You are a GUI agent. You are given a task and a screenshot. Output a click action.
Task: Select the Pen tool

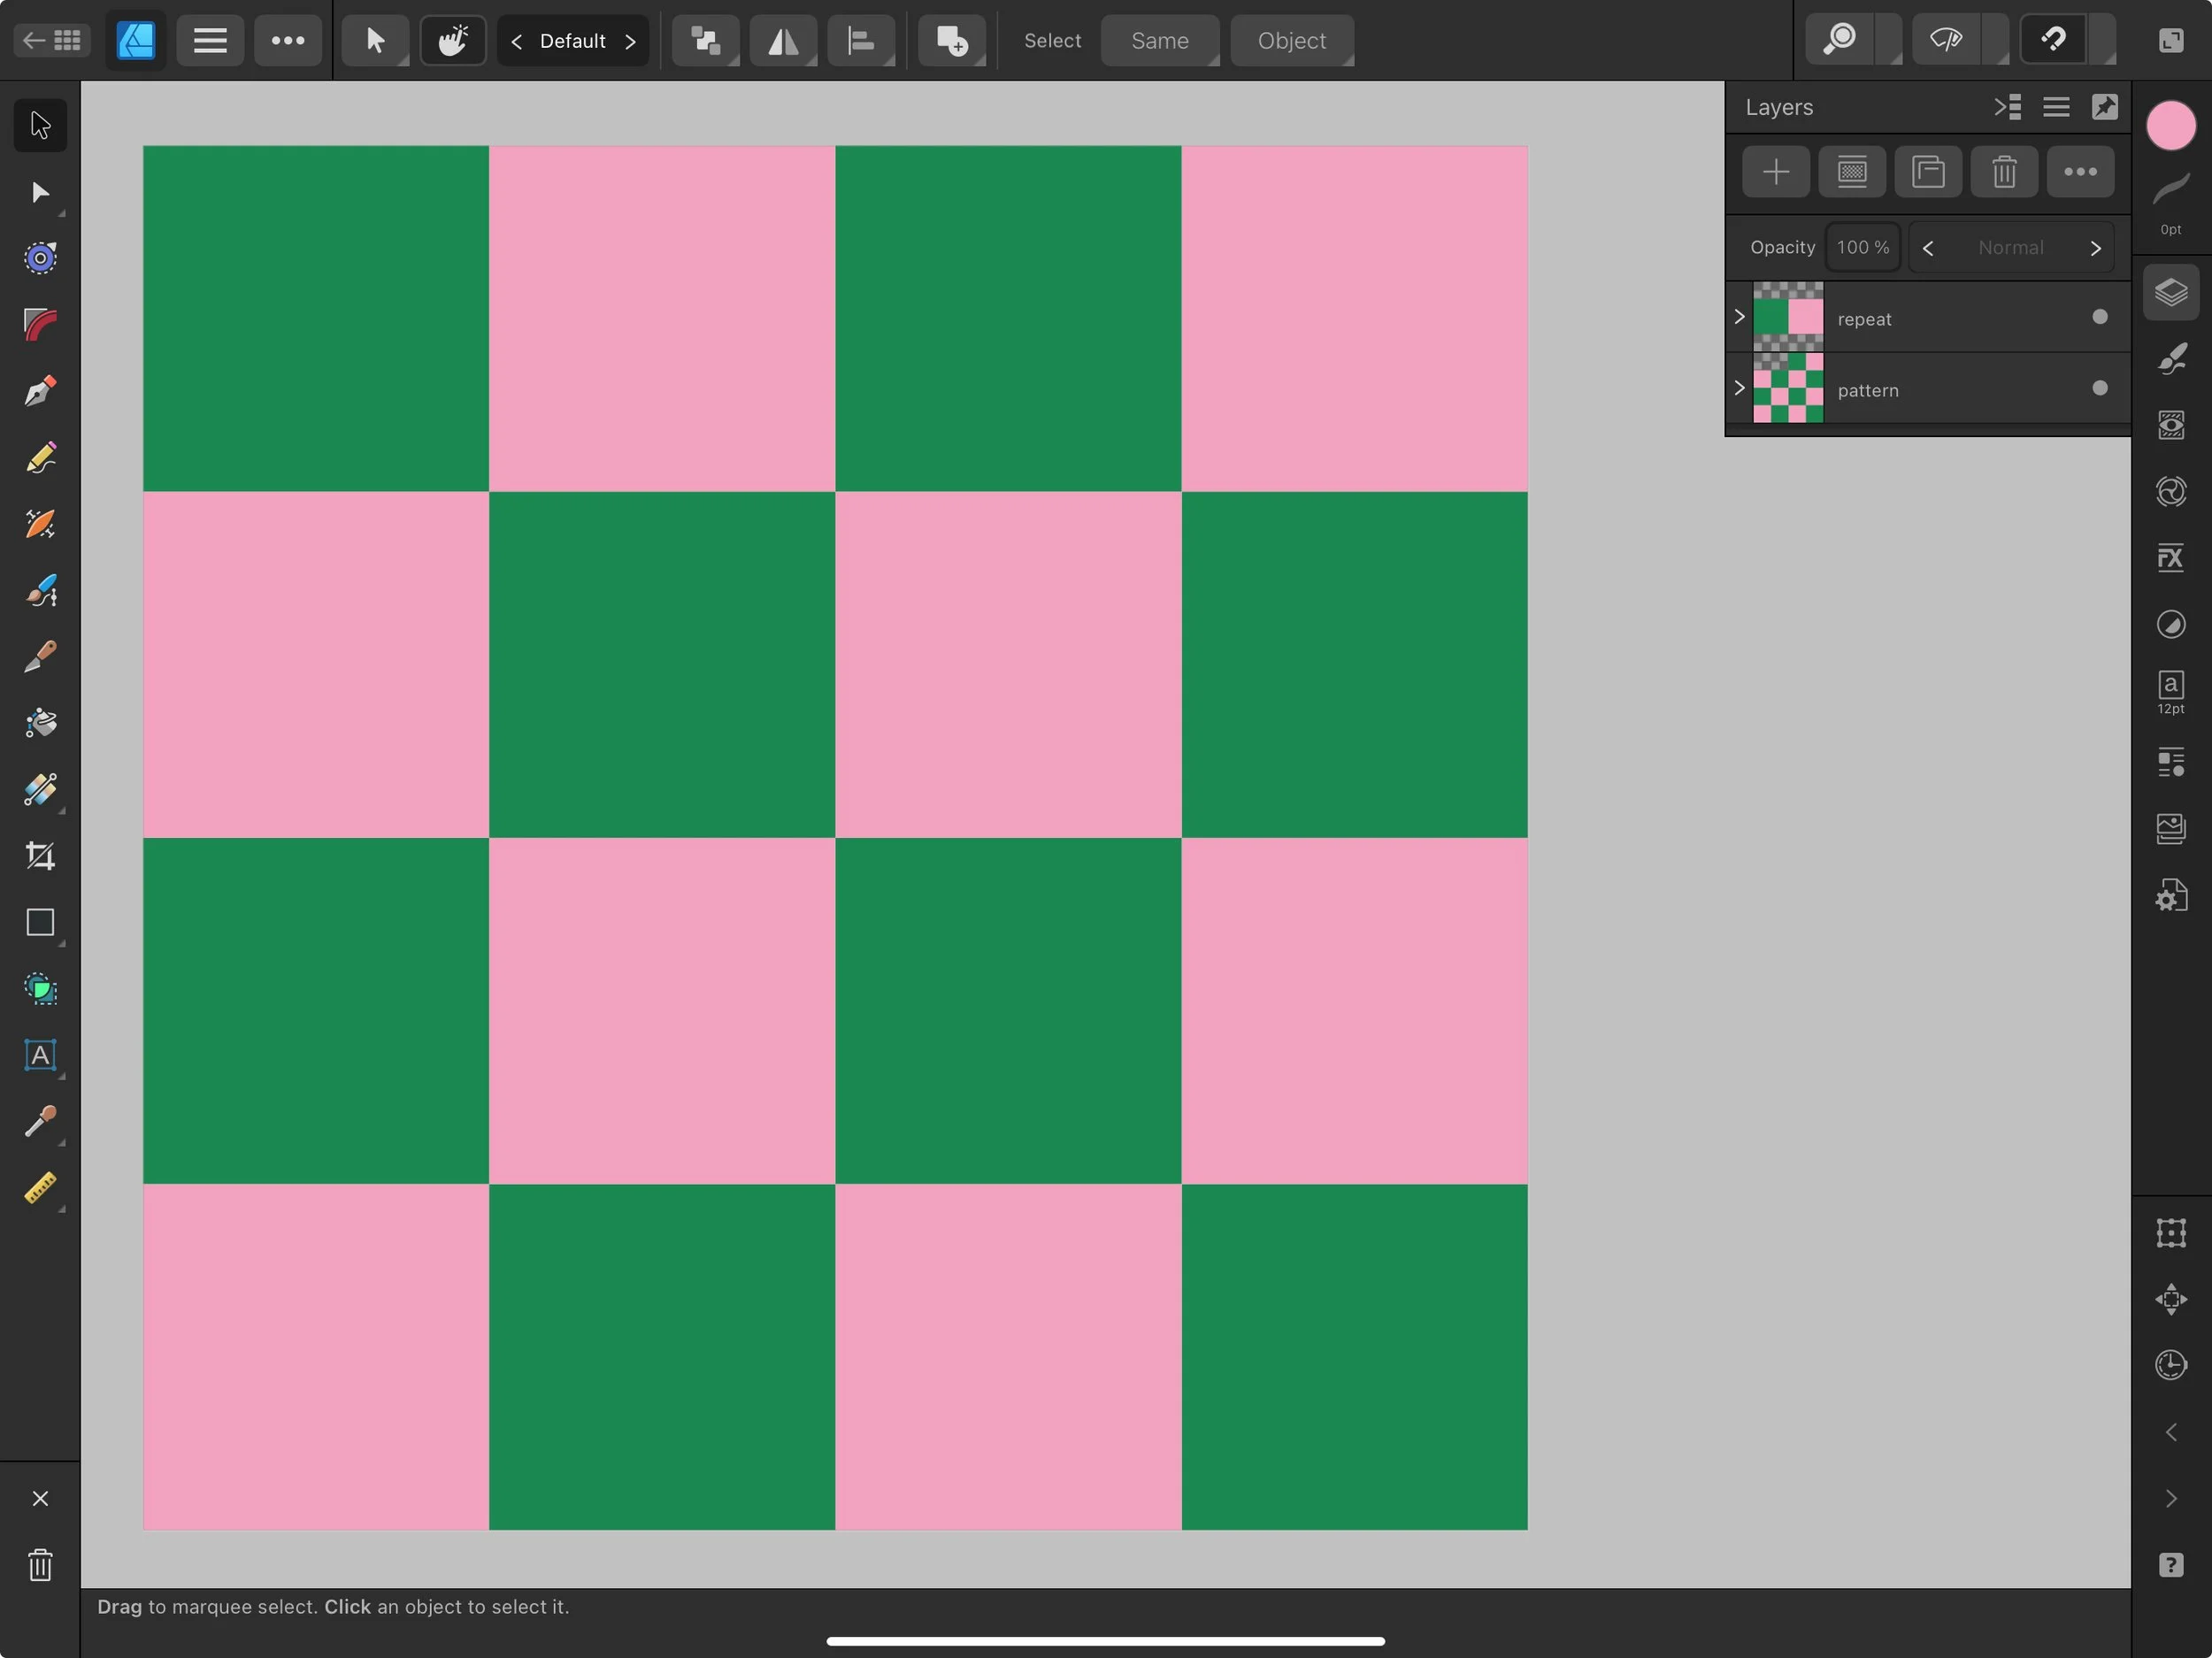click(40, 391)
